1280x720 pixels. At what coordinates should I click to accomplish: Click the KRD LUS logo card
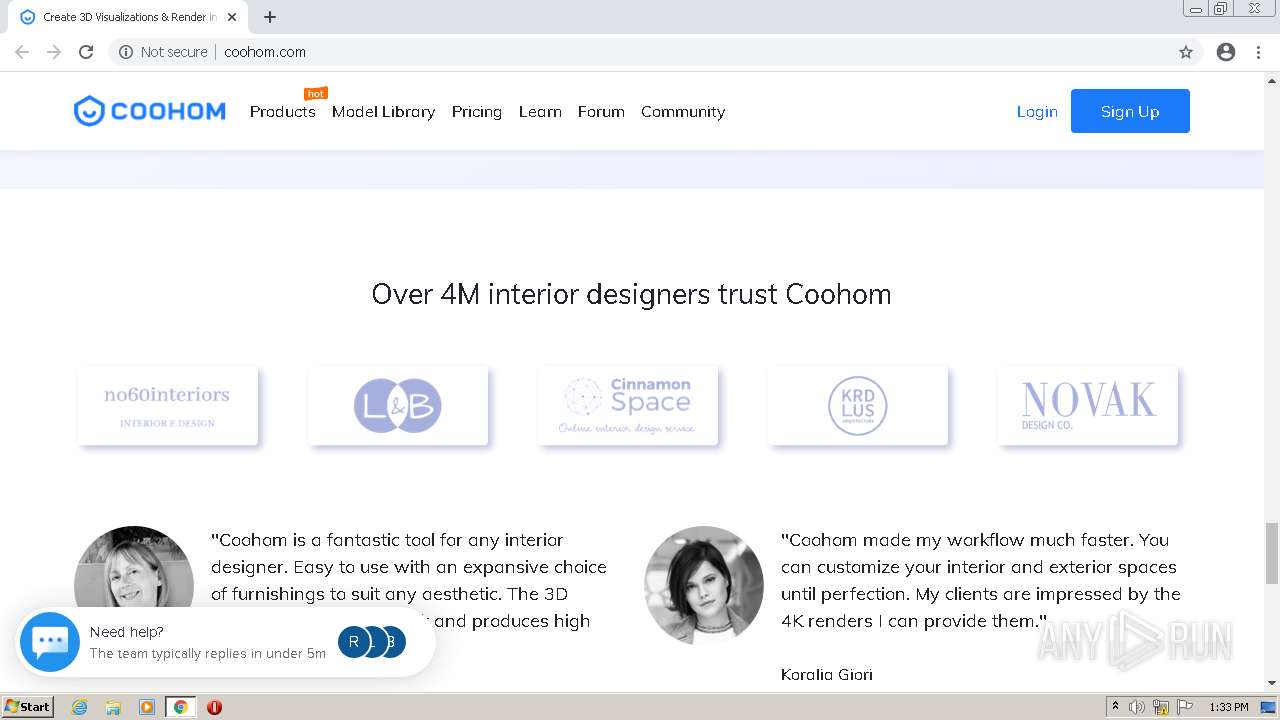coord(858,406)
